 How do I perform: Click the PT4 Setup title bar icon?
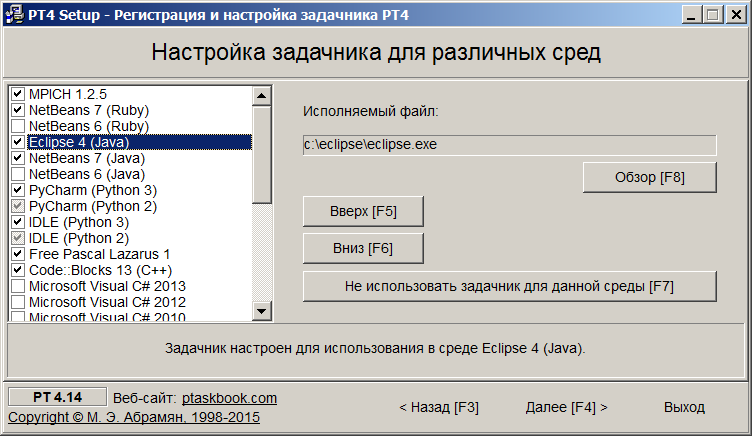click(14, 14)
